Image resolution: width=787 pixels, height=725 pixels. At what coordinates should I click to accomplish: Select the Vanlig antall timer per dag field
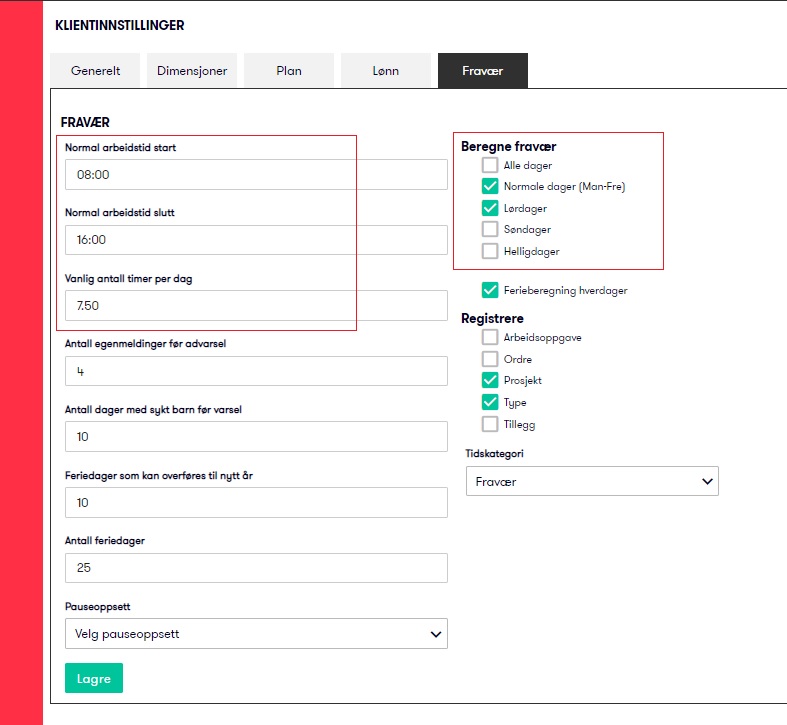click(256, 305)
